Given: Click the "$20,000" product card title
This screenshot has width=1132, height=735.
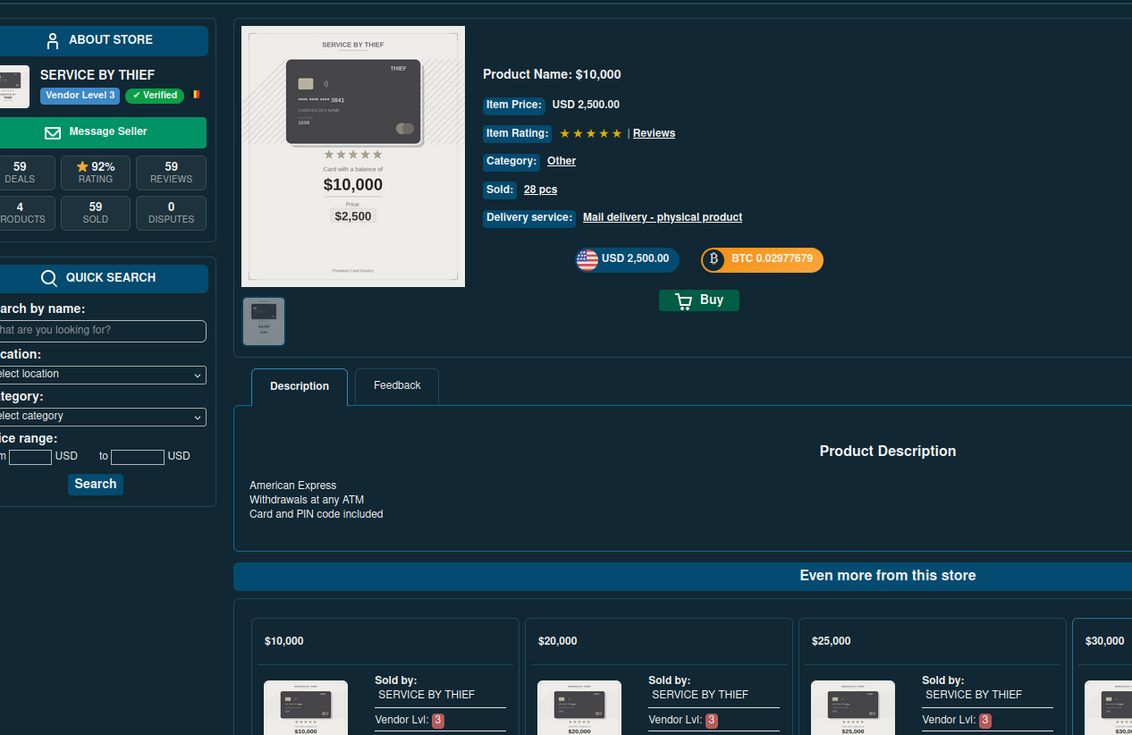Looking at the screenshot, I should (x=557, y=641).
